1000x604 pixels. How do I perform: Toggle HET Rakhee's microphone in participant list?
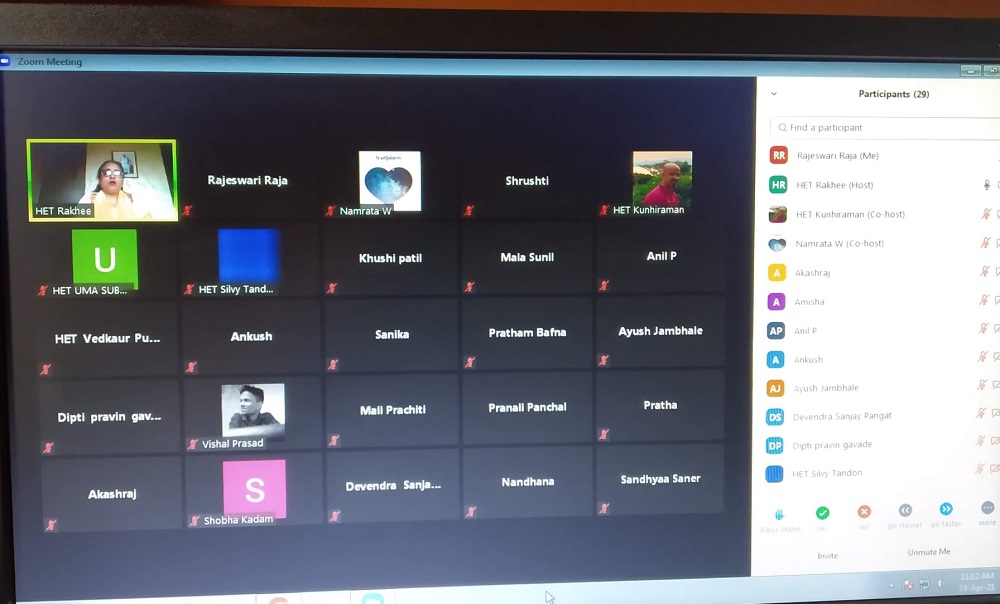coord(986,185)
